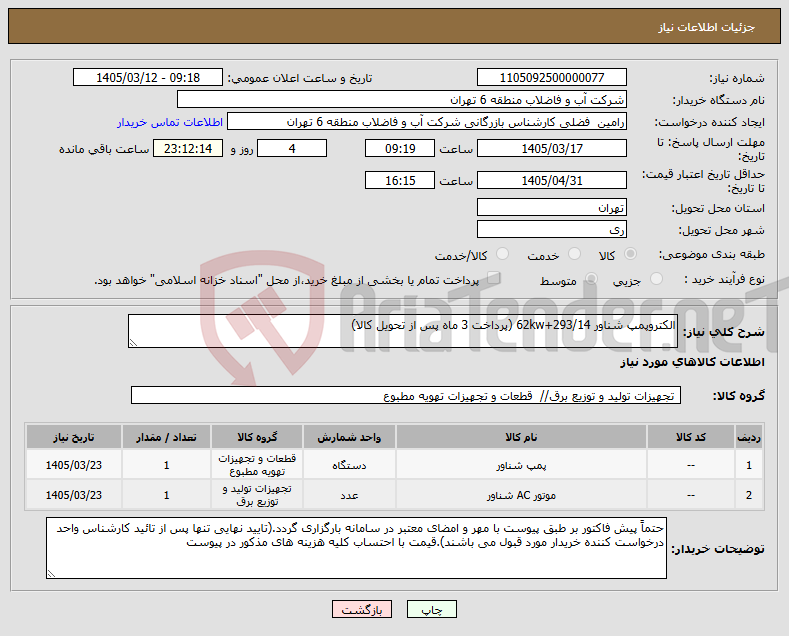Click the تاریخ نیاز column header
The height and width of the screenshot is (636, 789).
73,437
